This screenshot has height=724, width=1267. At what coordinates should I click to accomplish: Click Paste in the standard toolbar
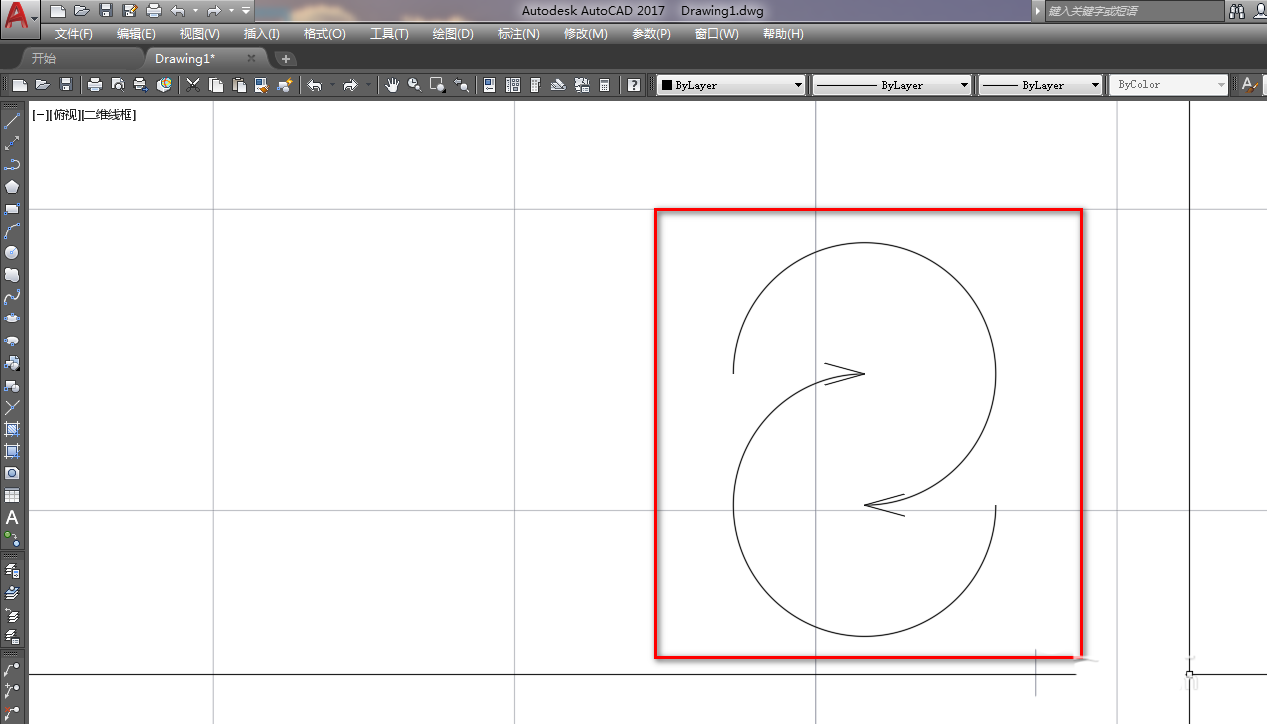[x=239, y=85]
